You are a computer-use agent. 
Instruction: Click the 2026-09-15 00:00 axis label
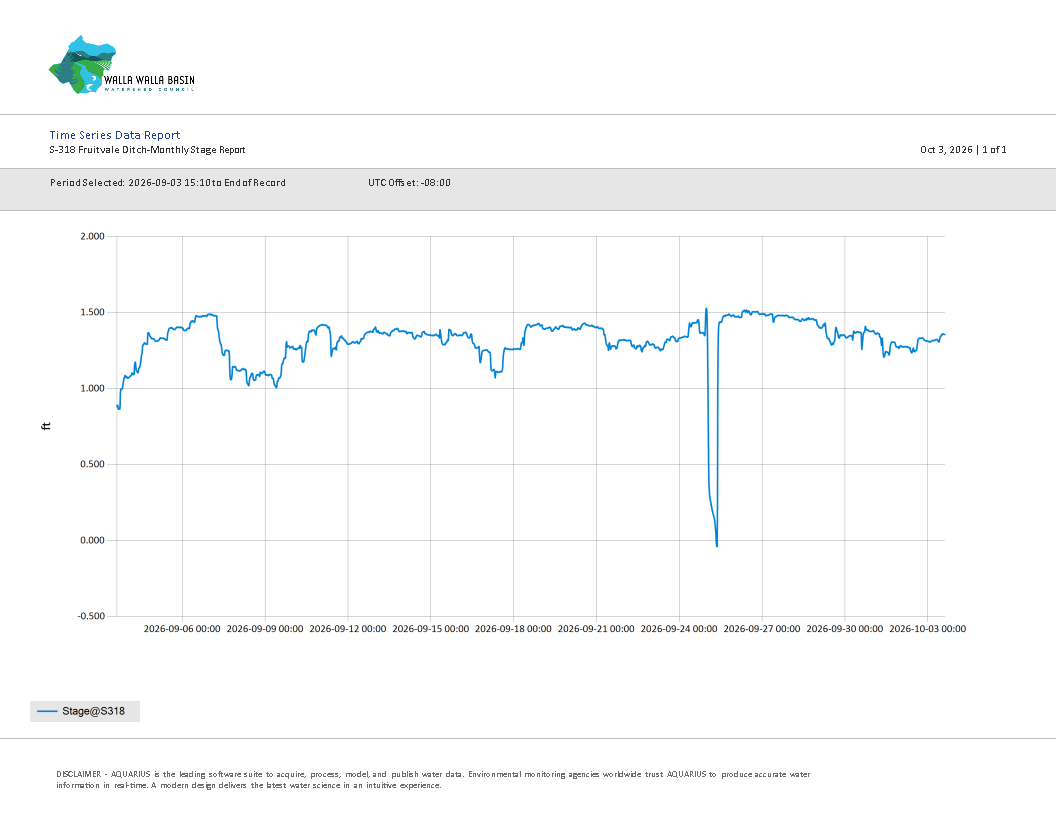[x=430, y=629]
